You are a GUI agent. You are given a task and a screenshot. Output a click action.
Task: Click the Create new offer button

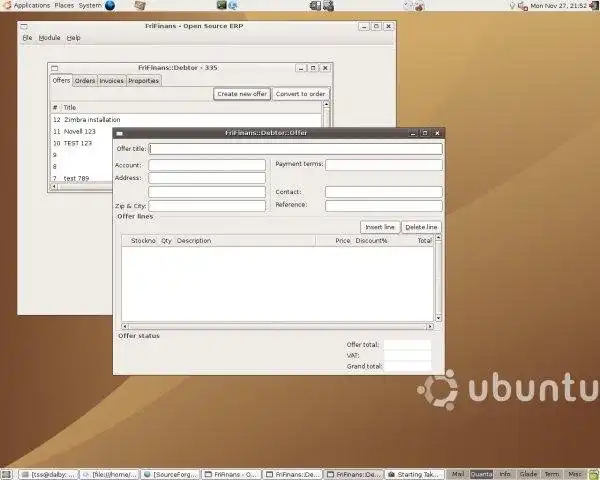coord(242,94)
